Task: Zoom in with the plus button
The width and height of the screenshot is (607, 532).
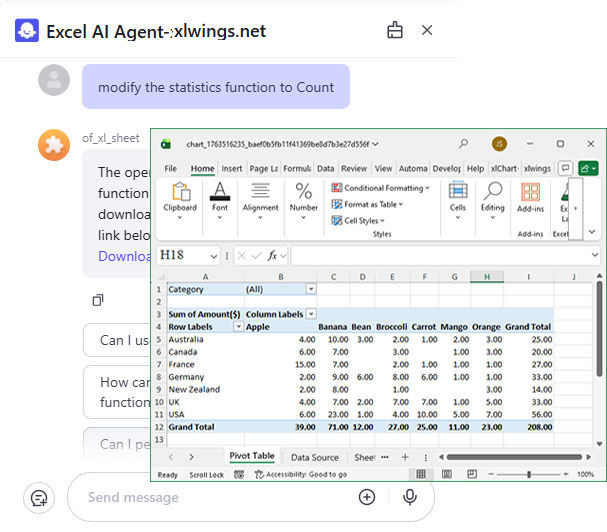Action: 566,474
